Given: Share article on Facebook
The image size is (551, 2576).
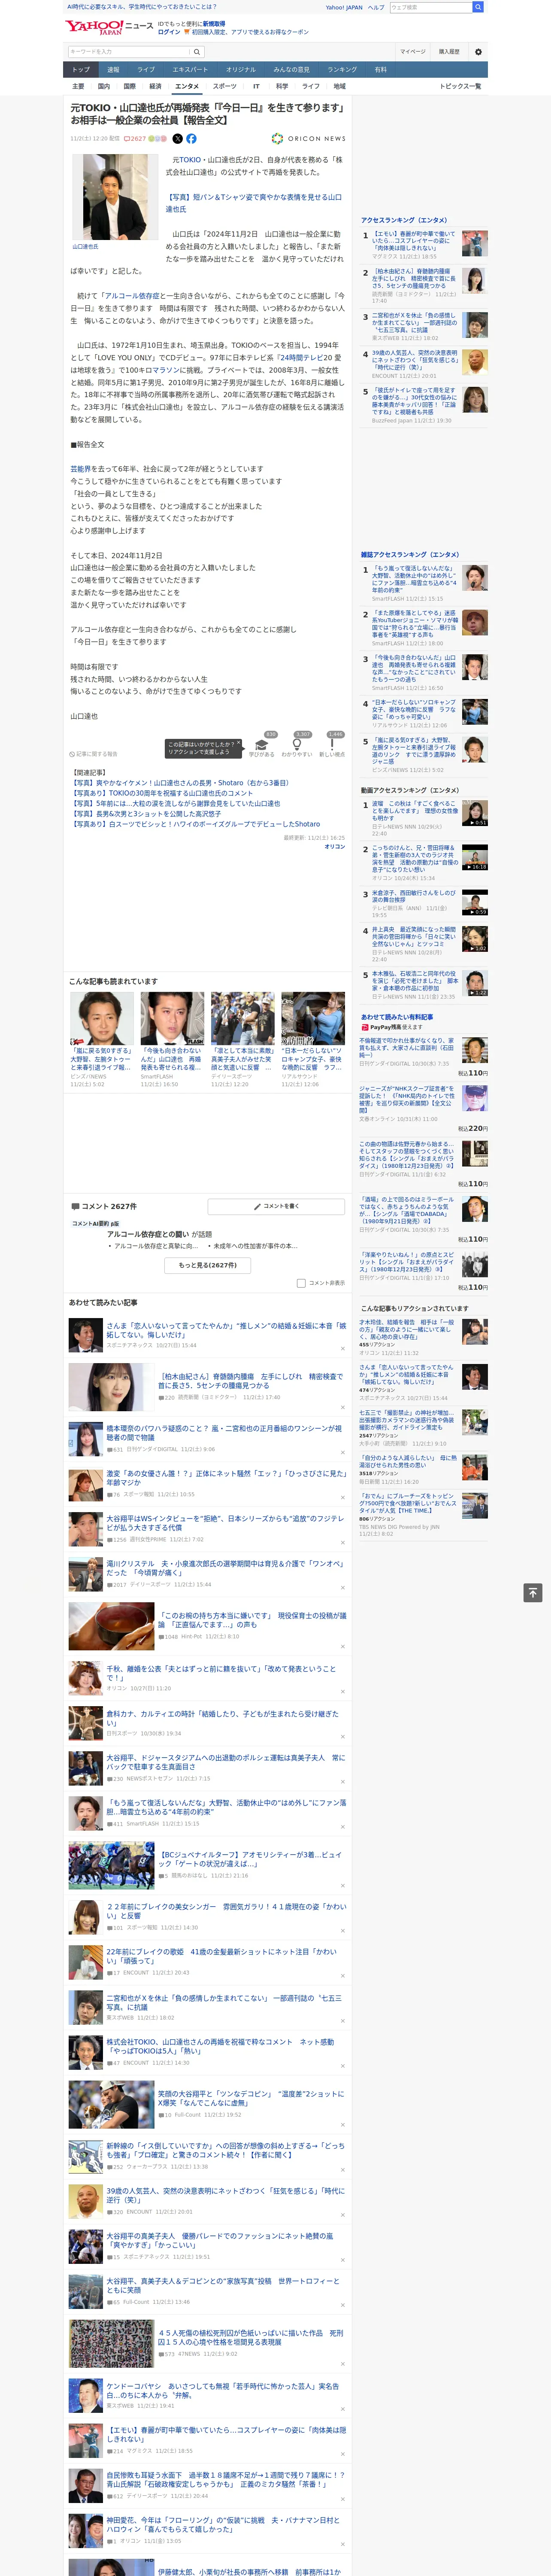Looking at the screenshot, I should point(191,139).
